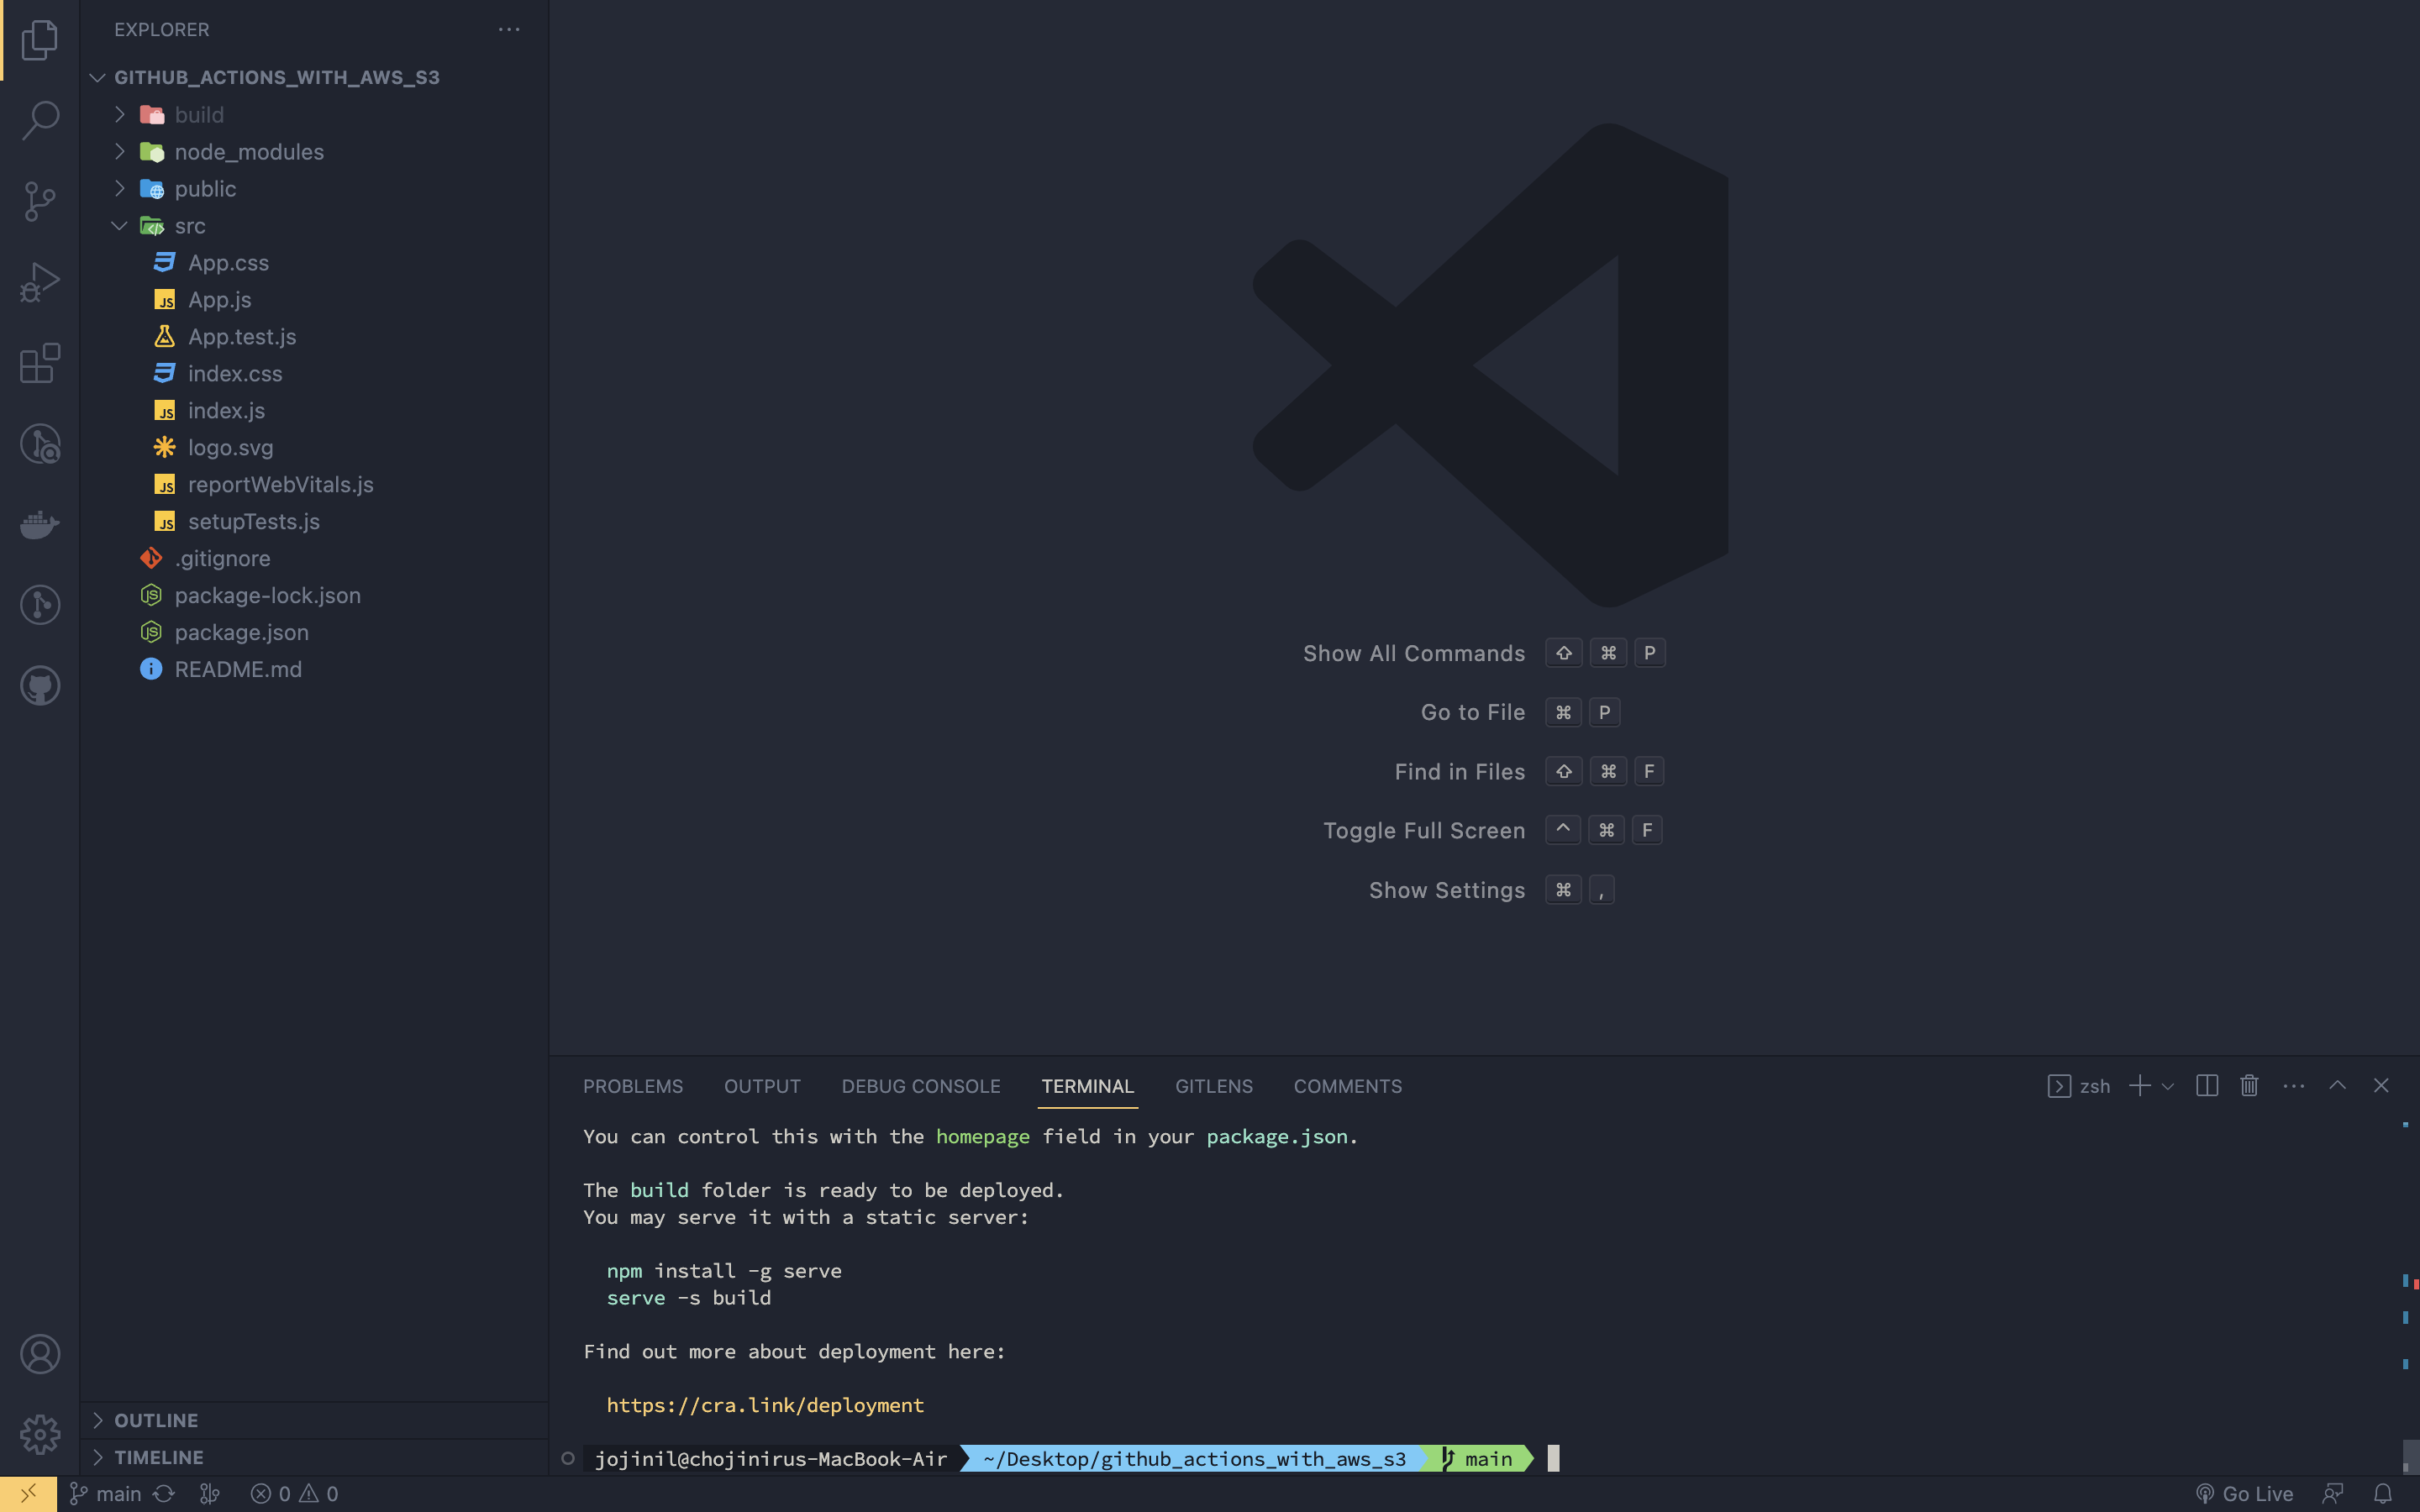Open the Run and Debug icon
2420x1512 pixels.
tap(40, 282)
